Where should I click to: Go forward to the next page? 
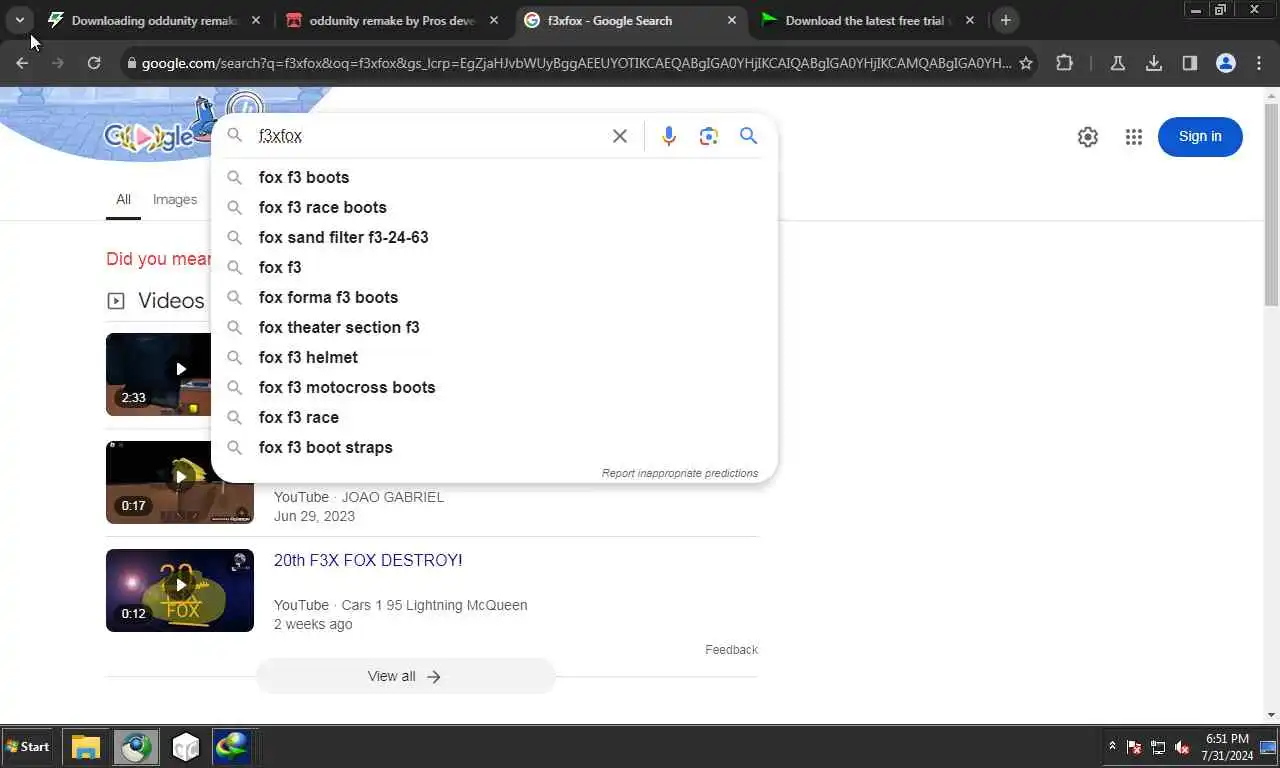(x=58, y=63)
